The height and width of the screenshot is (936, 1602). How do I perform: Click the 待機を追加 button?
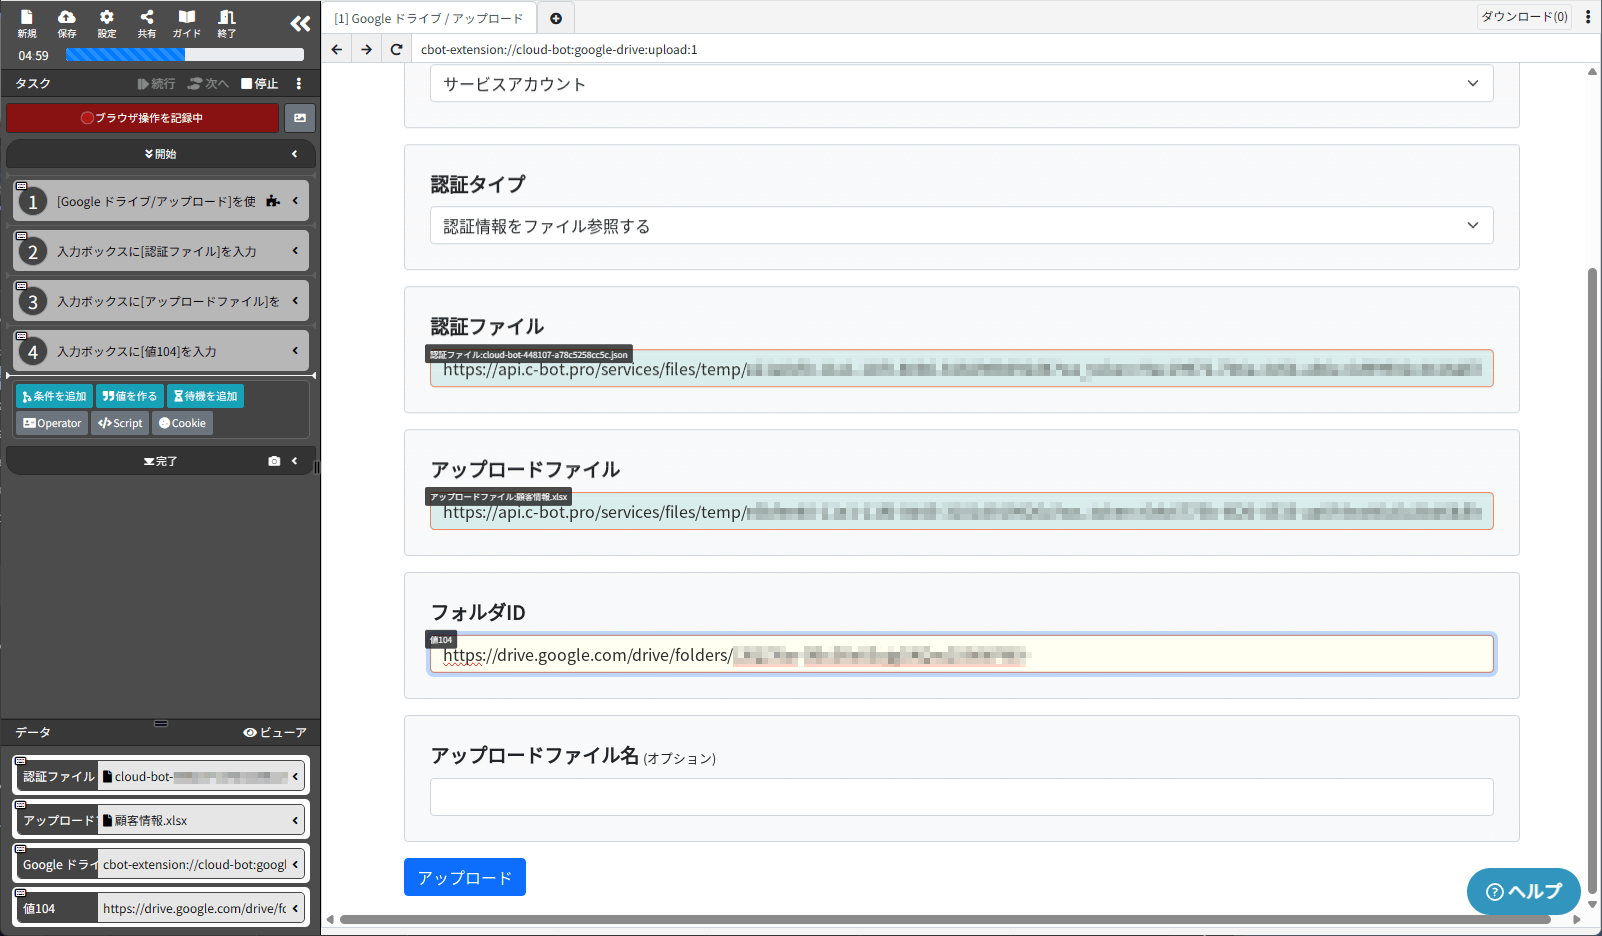coord(205,397)
